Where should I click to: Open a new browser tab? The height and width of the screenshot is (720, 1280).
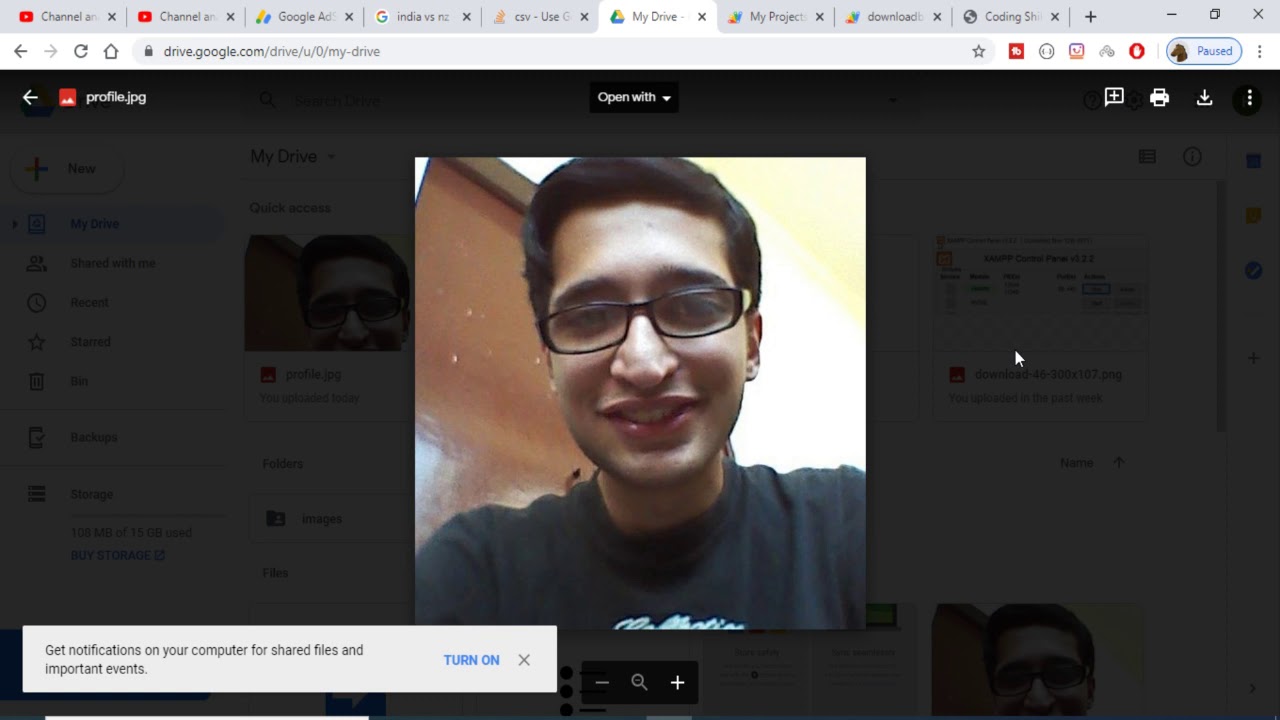1090,17
